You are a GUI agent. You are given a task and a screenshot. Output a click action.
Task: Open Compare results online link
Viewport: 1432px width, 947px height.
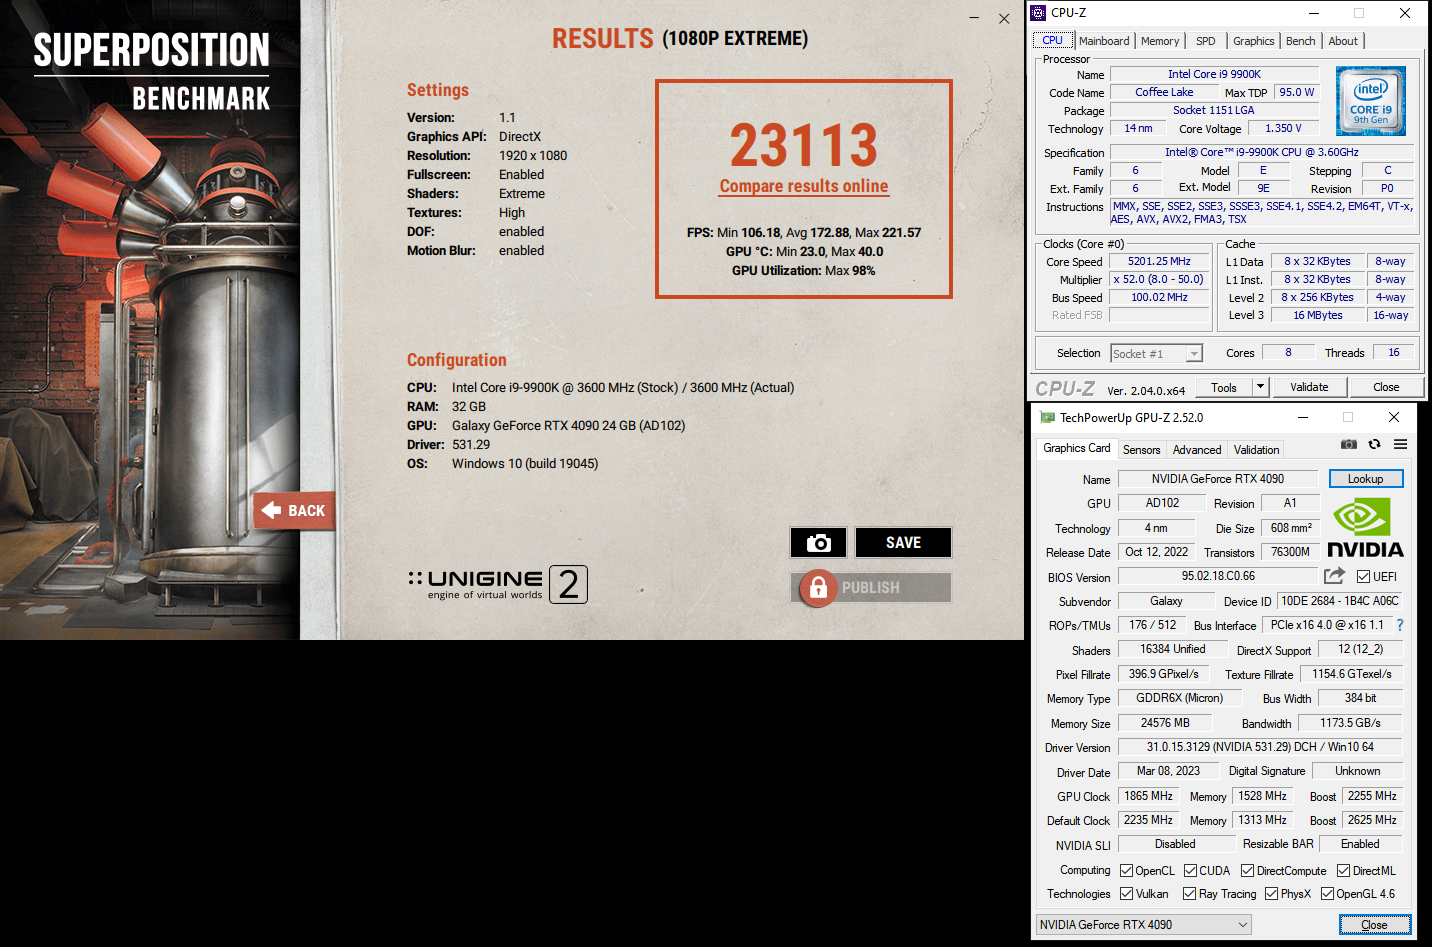tap(804, 186)
